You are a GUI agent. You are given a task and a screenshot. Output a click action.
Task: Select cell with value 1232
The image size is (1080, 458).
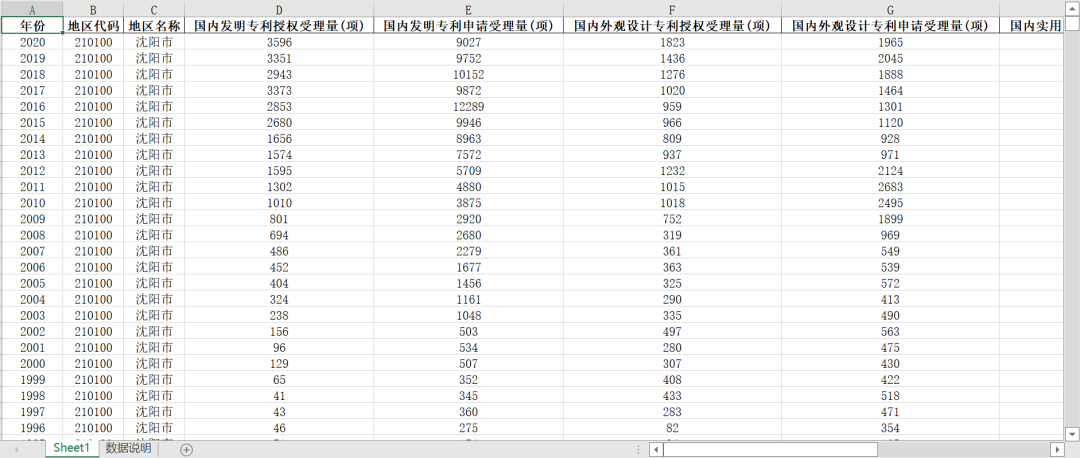pyautogui.click(x=672, y=171)
